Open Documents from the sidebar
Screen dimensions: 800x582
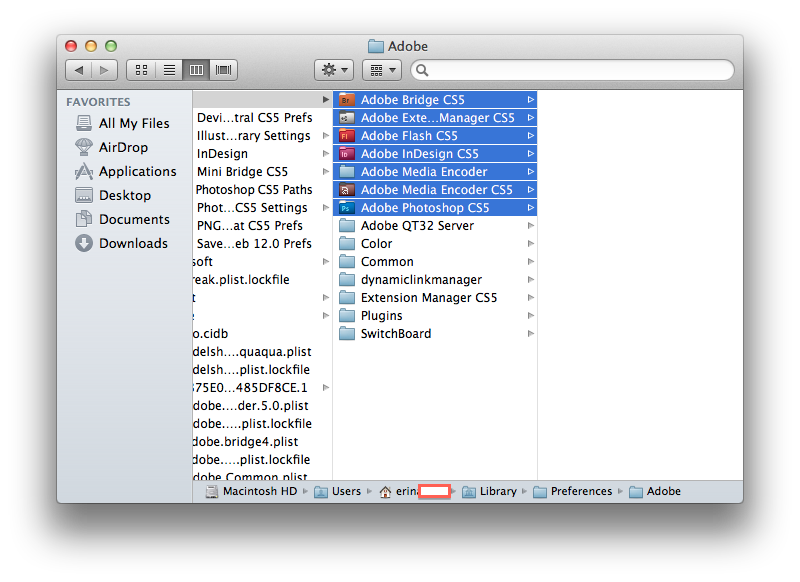[122, 219]
